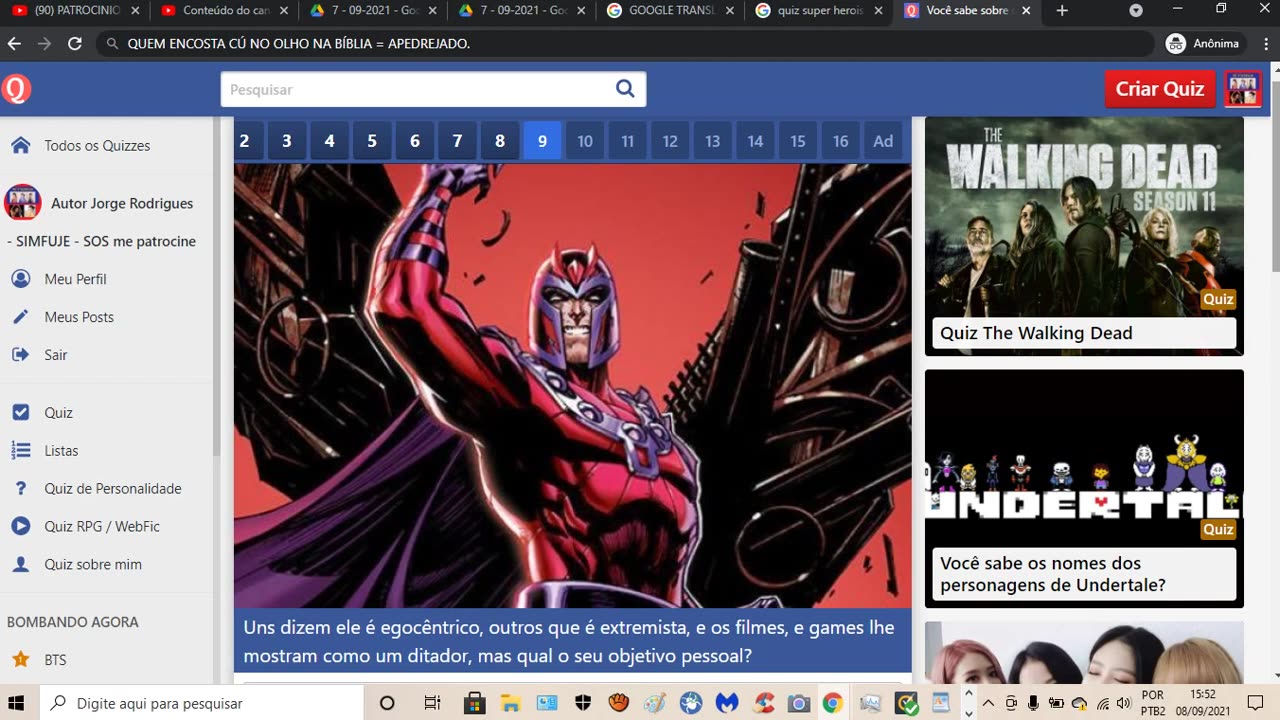Open Microsoft Store from the taskbar
The image size is (1280, 720).
pos(475,703)
